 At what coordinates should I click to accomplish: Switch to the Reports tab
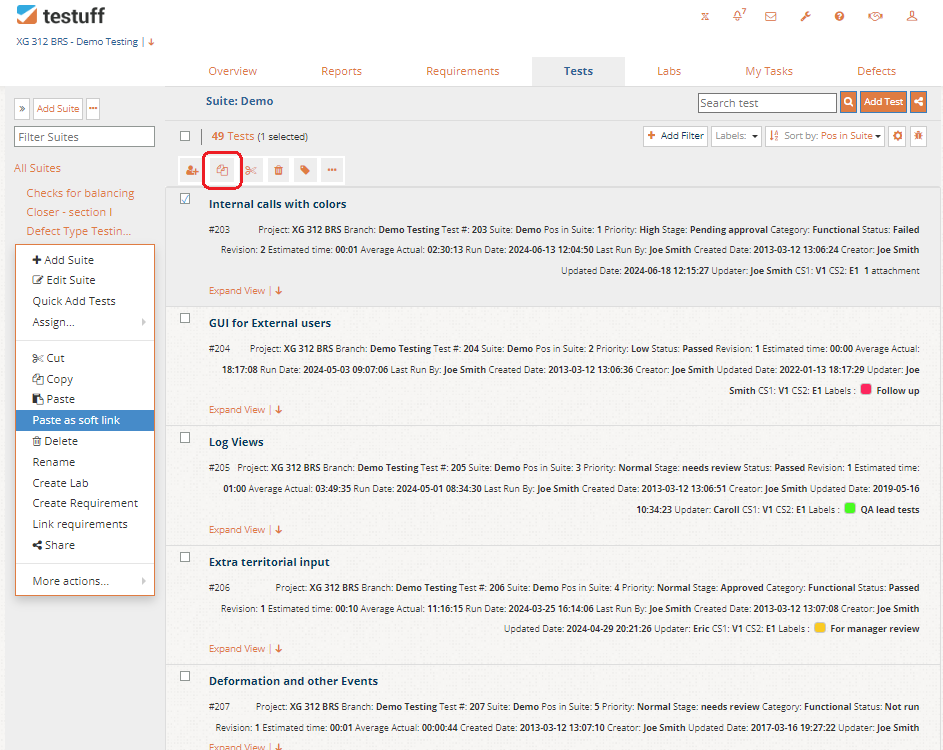341,71
